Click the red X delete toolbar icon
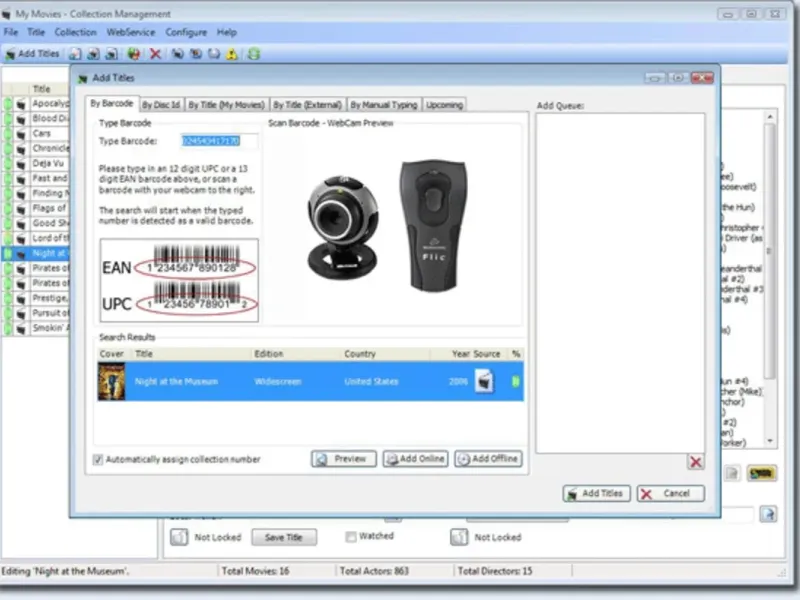800x600 pixels. click(155, 54)
